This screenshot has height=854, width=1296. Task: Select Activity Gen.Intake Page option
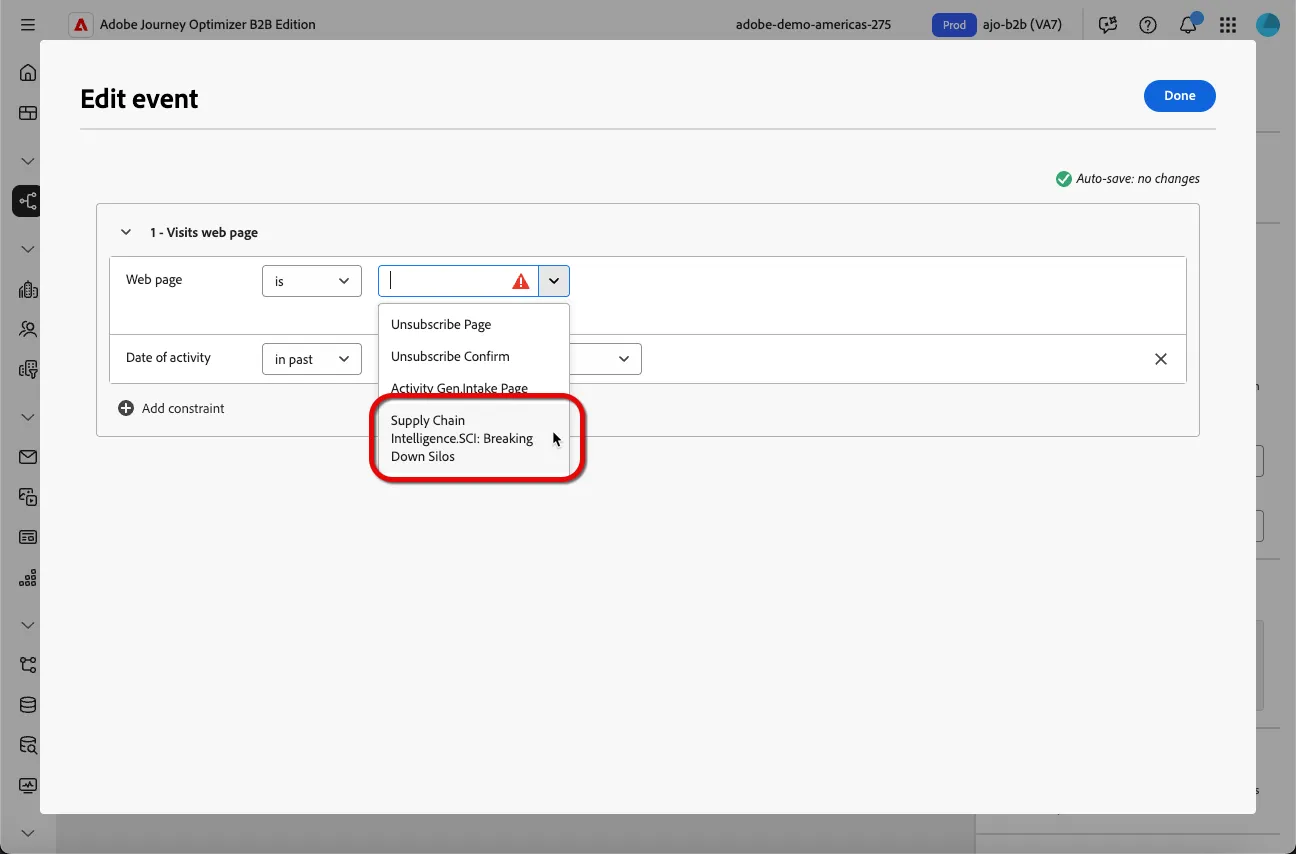pos(474,388)
